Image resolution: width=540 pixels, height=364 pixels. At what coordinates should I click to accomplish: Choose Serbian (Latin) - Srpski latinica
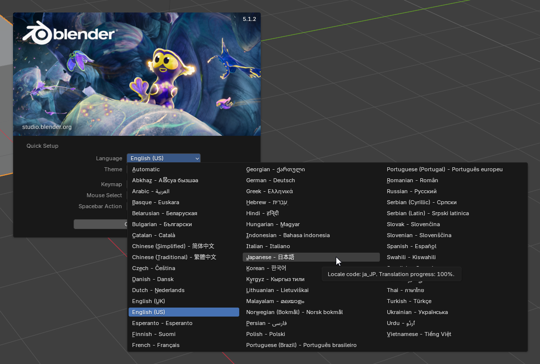(455, 214)
